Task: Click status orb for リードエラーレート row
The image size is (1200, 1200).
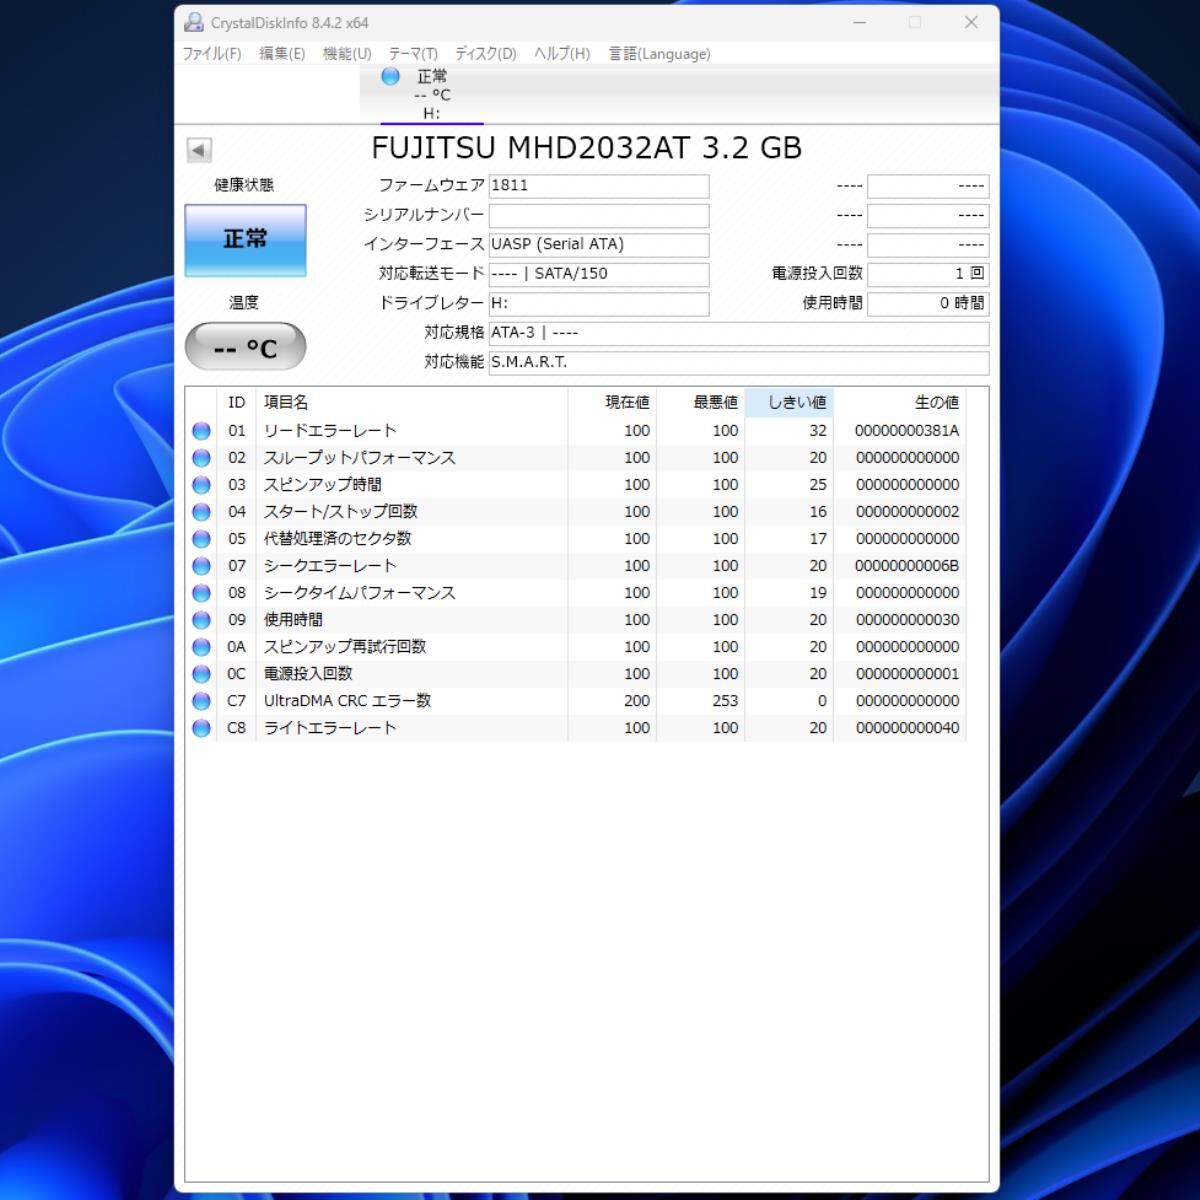Action: coord(201,431)
